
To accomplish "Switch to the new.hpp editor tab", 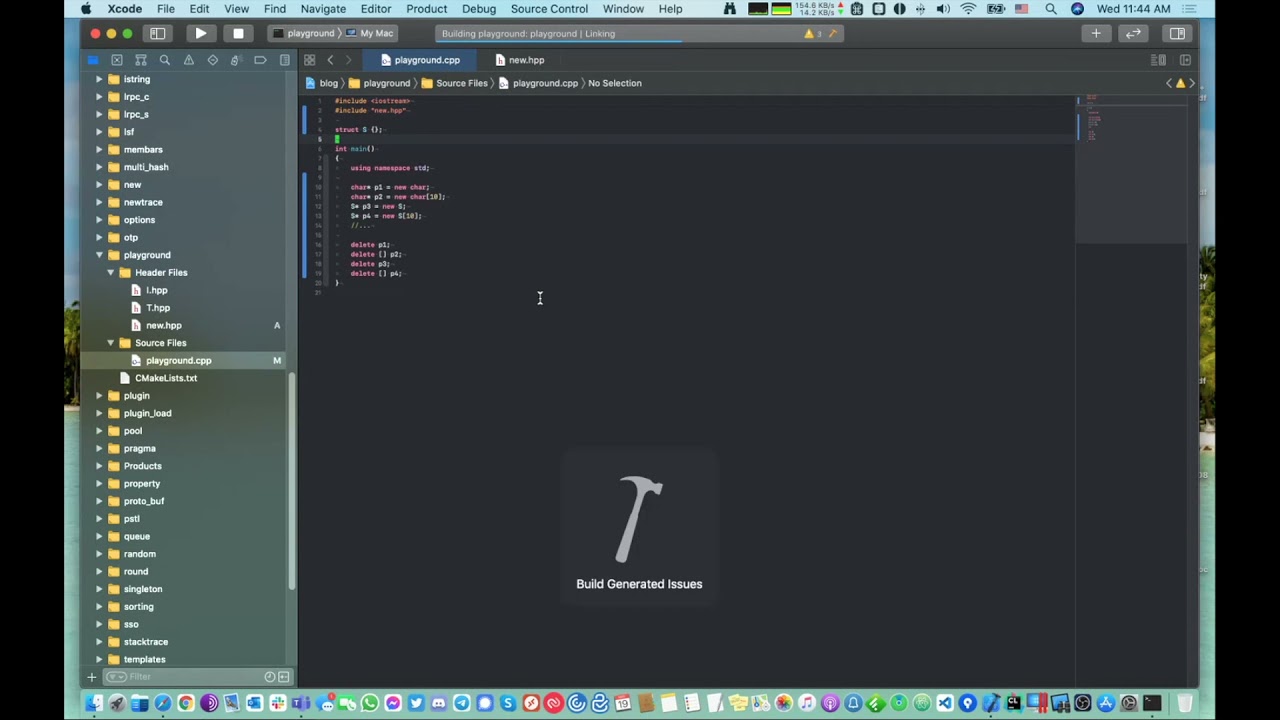I will pos(520,60).
